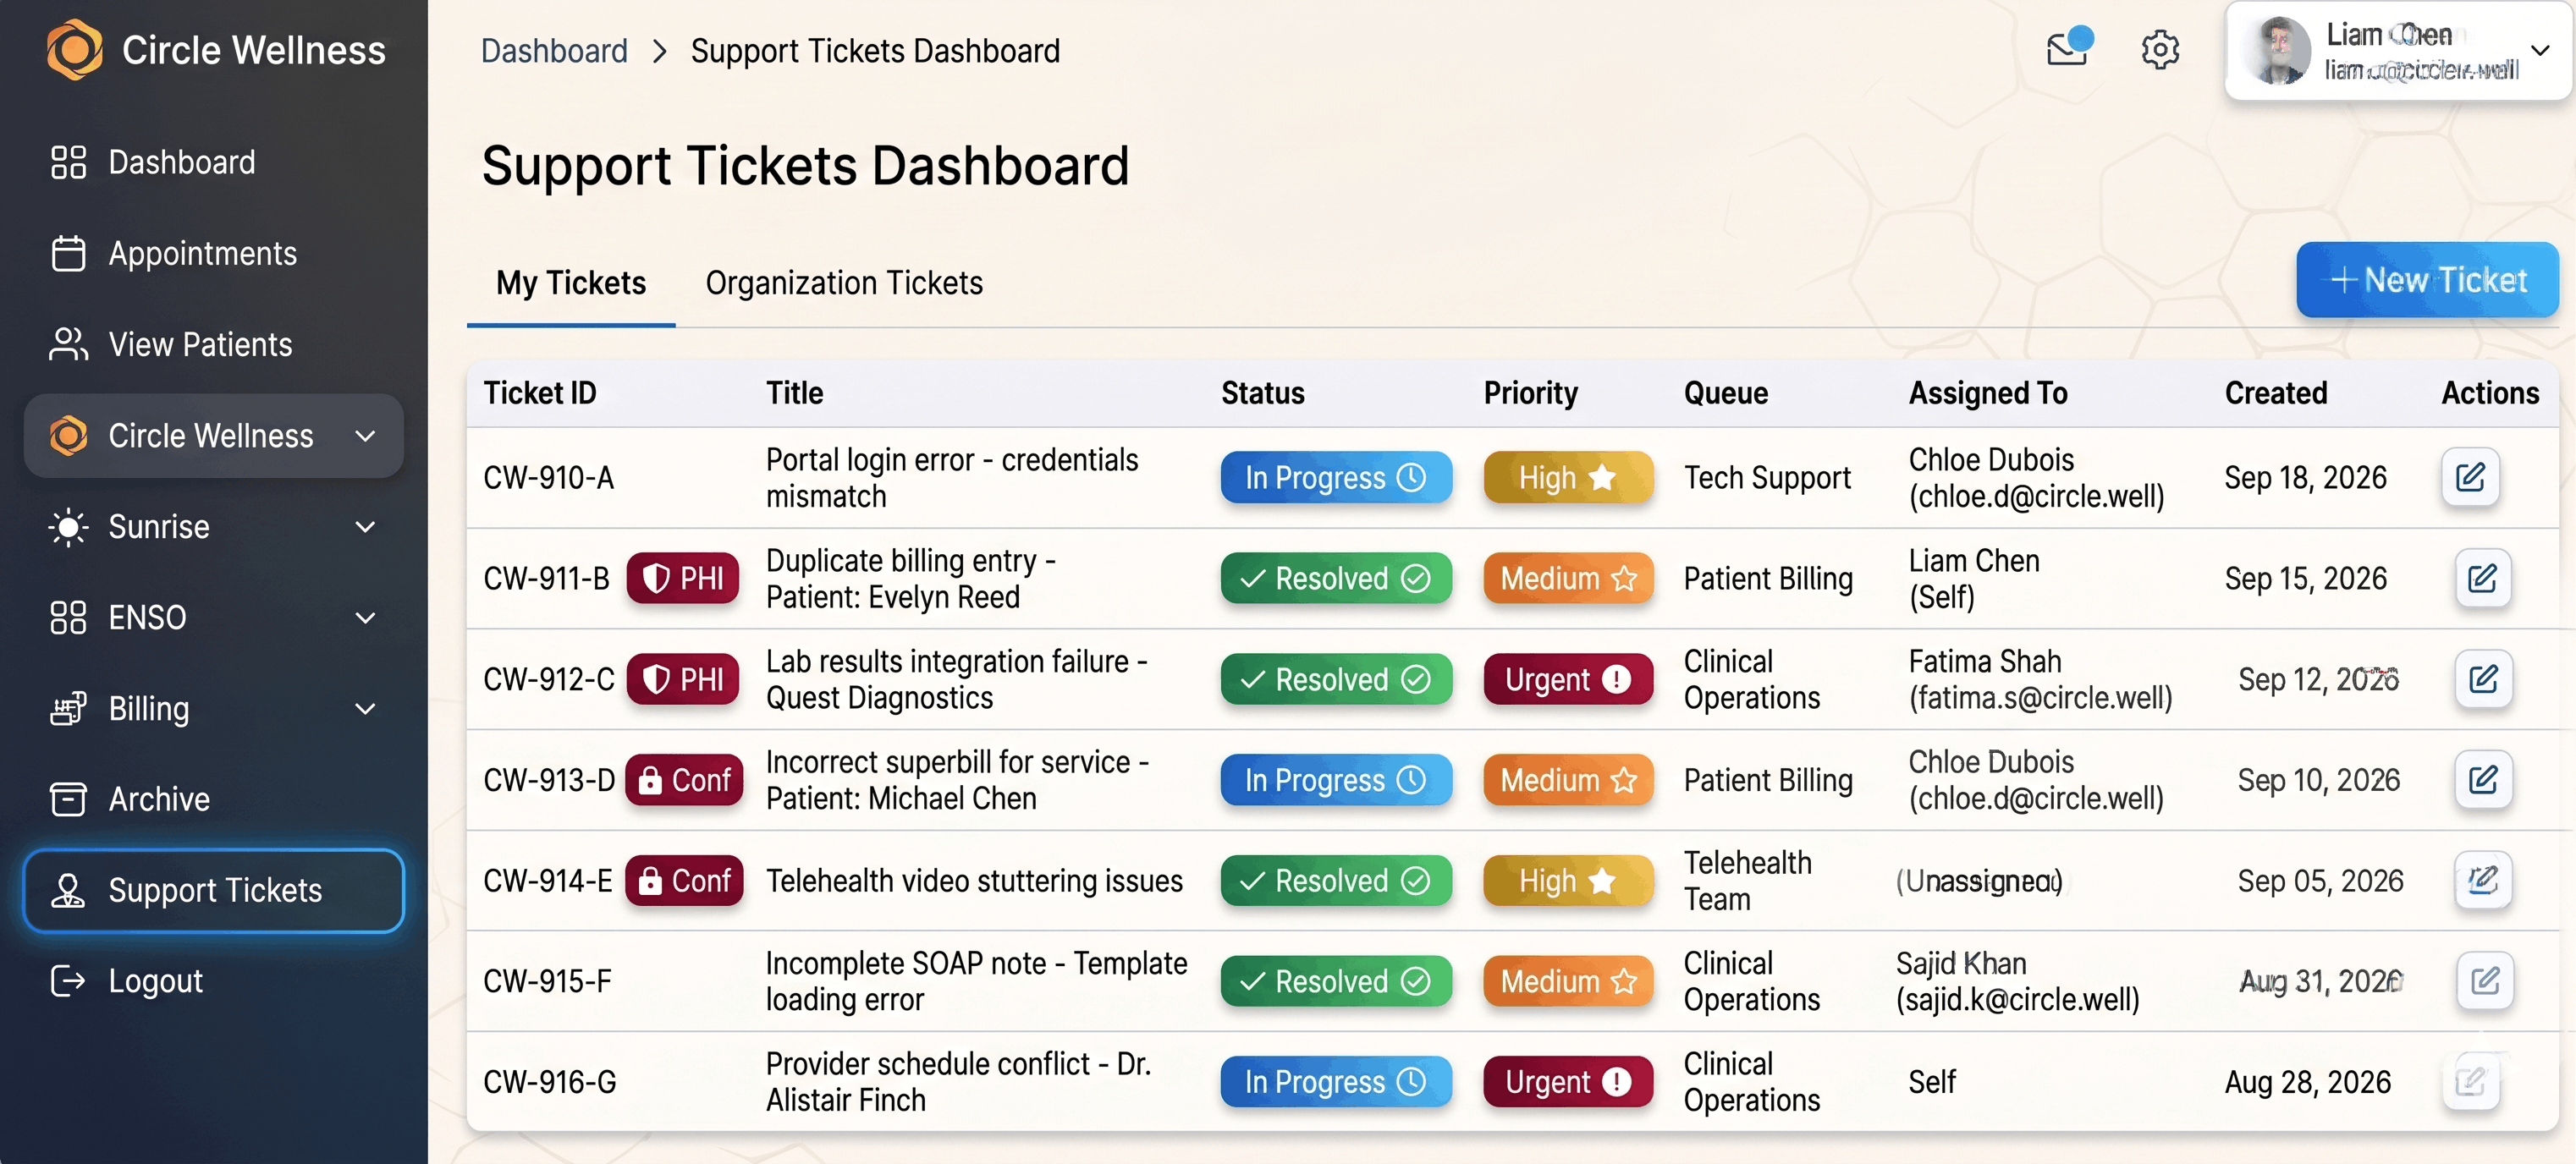Viewport: 2576px width, 1164px height.
Task: Select the My Tickets tab
Action: 571,283
